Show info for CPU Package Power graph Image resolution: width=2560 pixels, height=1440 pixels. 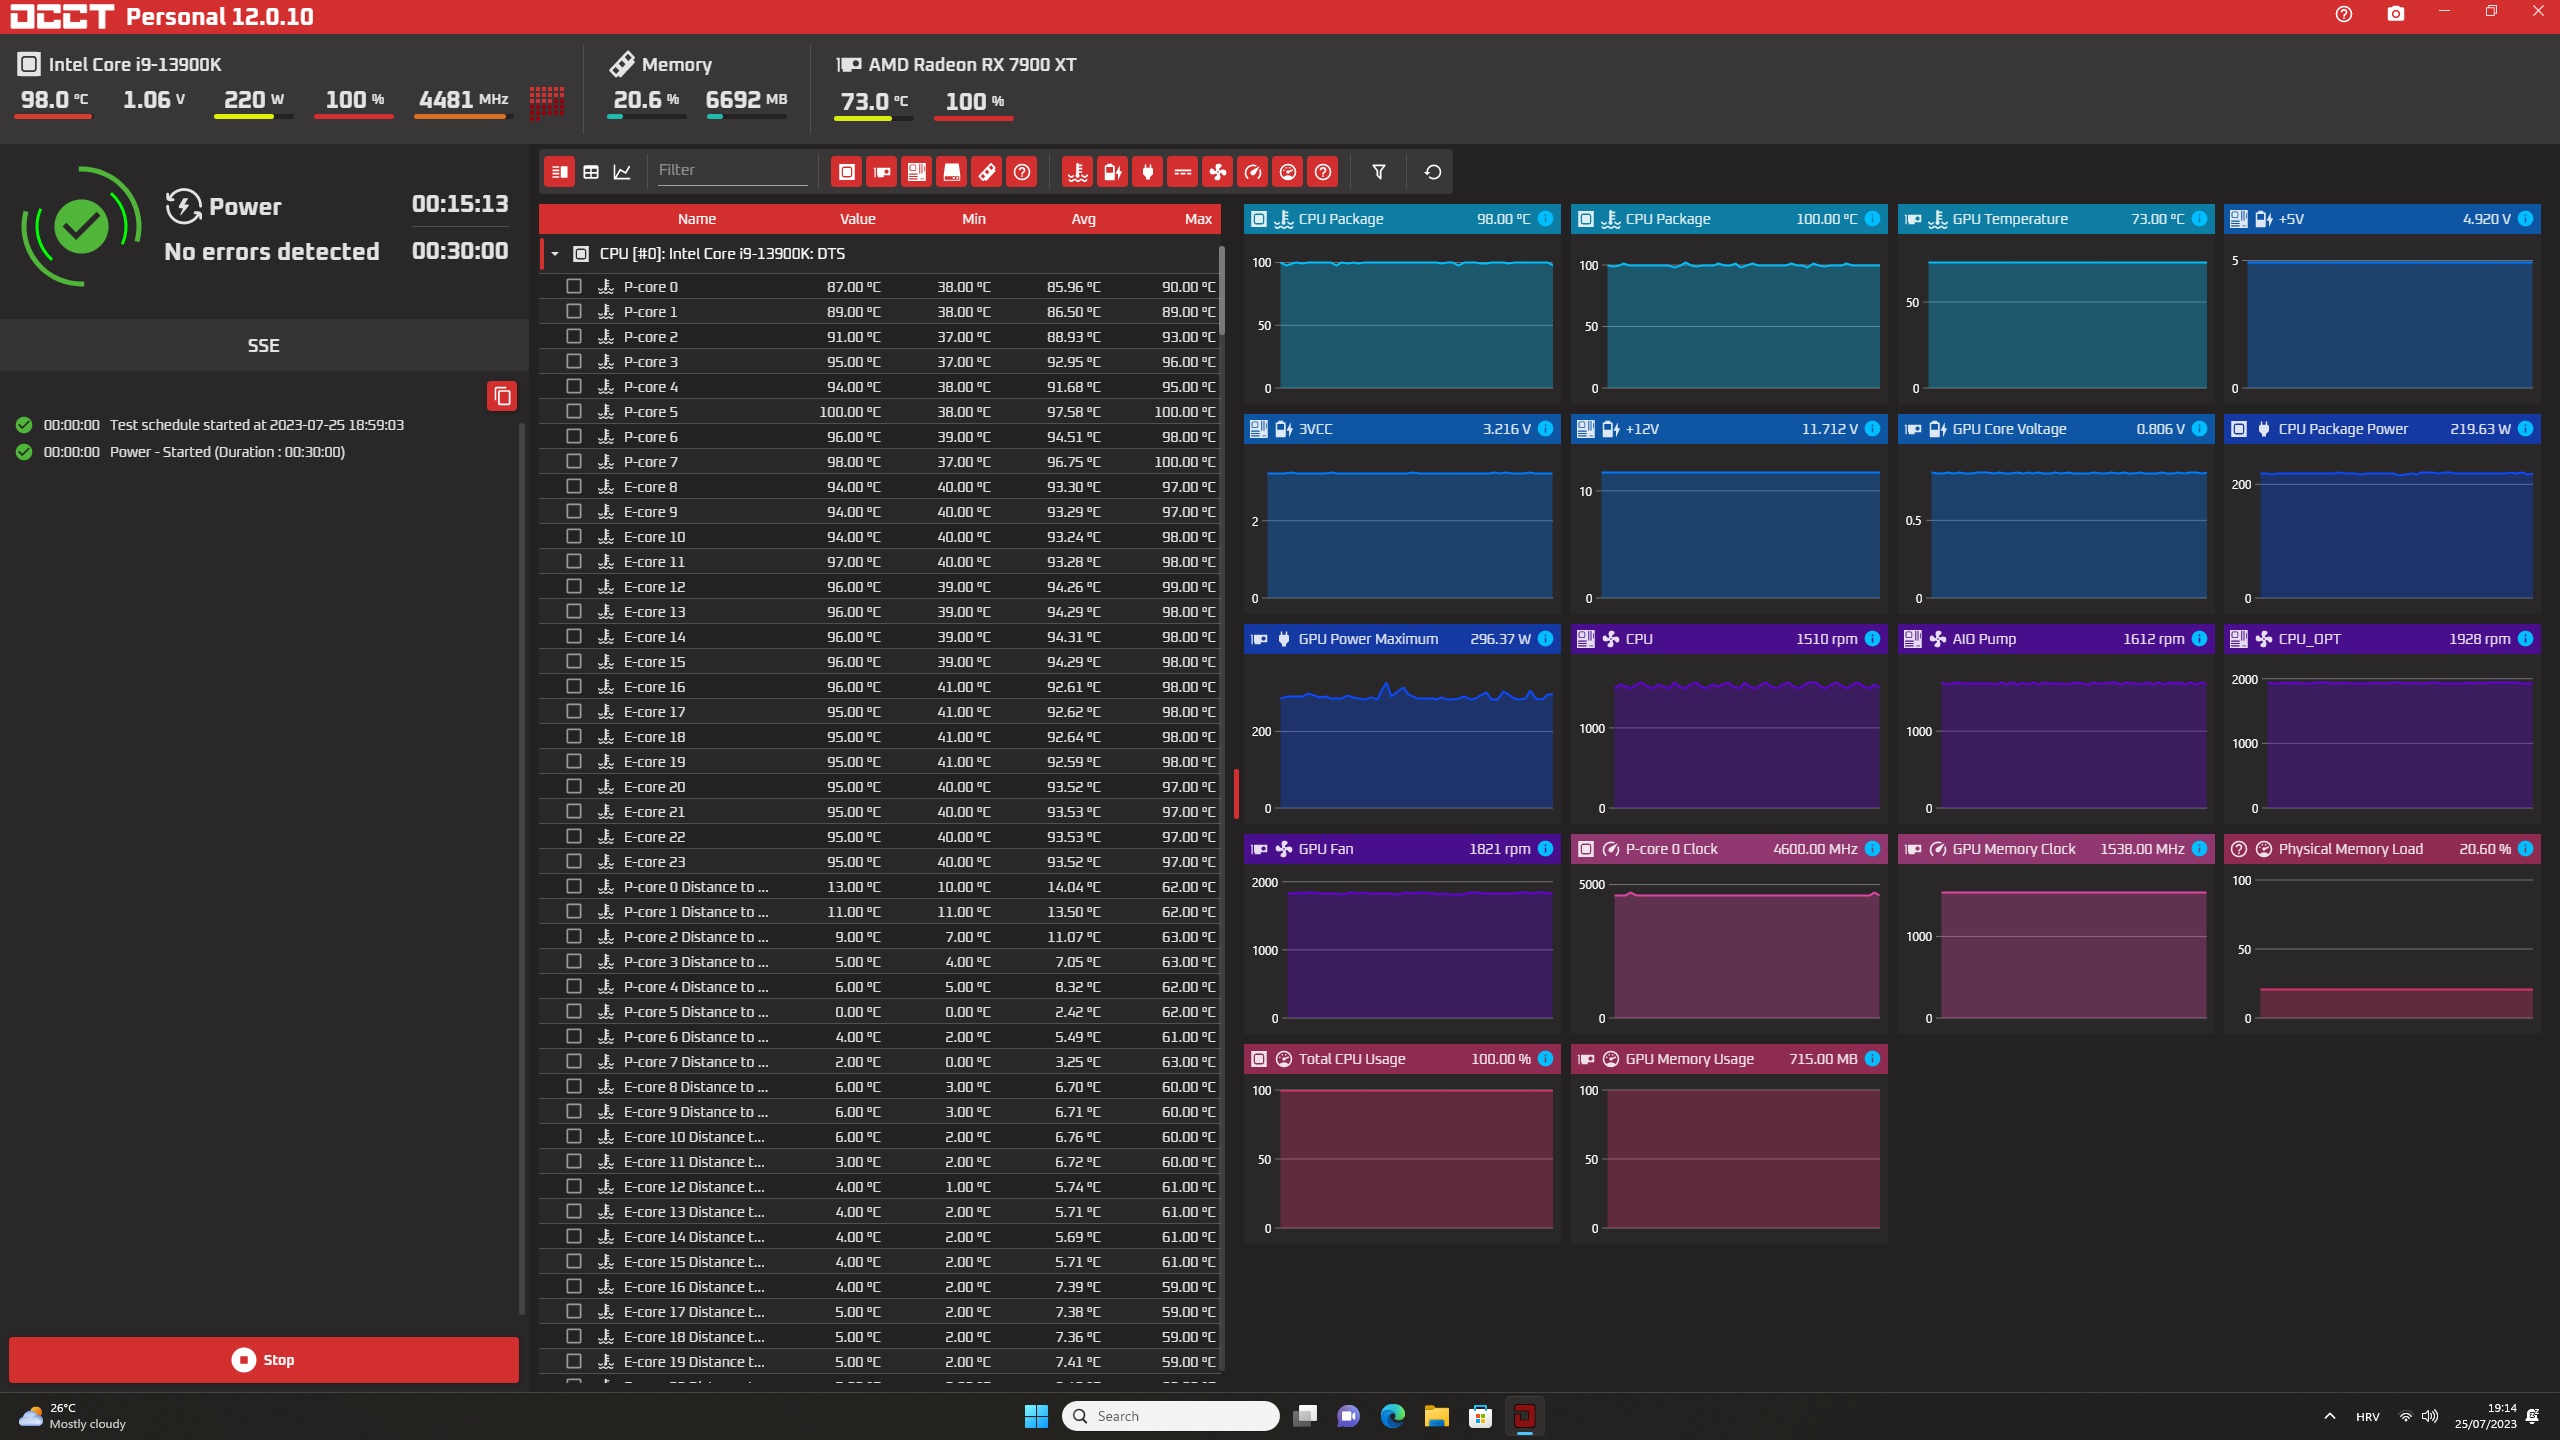coord(2526,429)
